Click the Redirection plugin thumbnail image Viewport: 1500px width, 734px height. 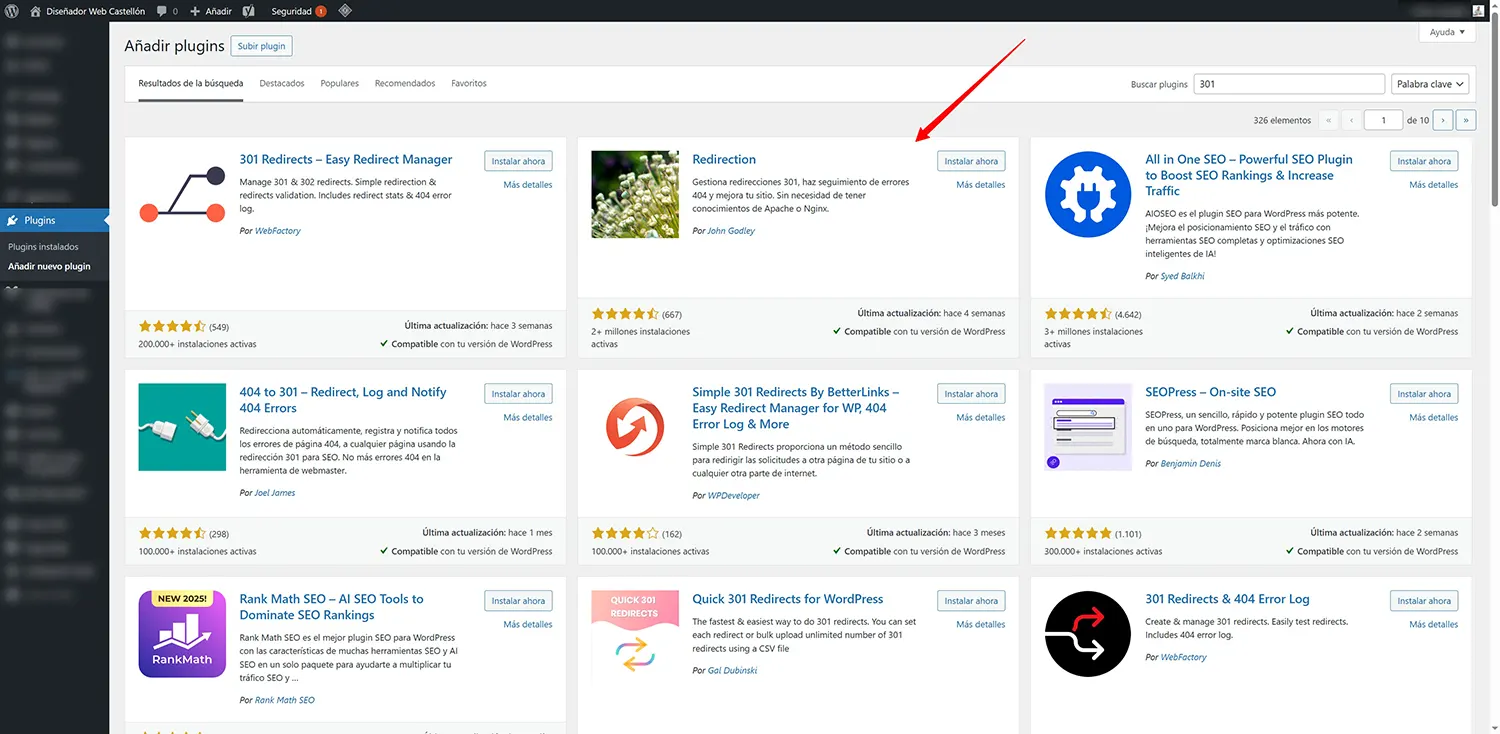tap(634, 193)
